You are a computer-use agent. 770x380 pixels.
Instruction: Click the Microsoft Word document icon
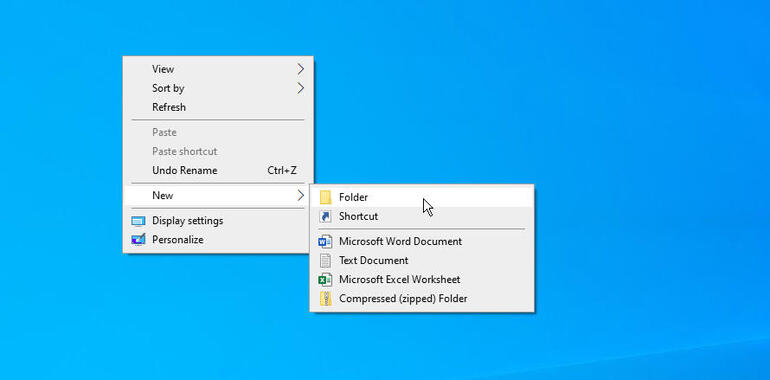(325, 242)
